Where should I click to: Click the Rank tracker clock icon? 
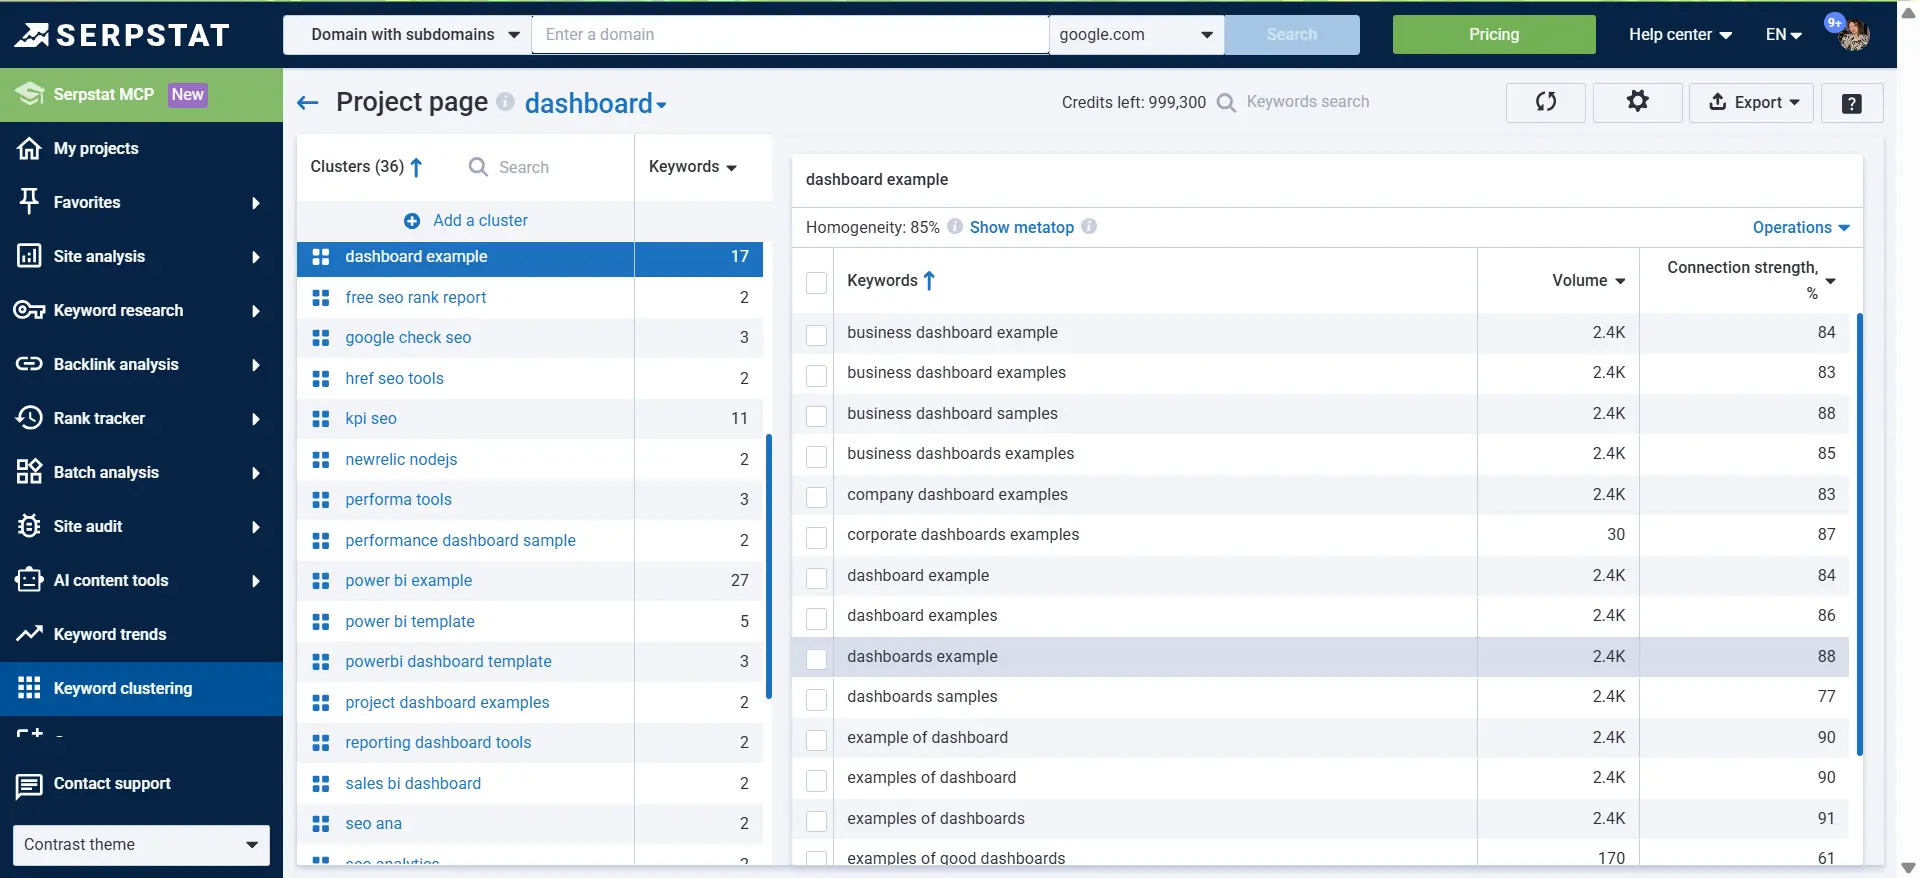[x=29, y=418]
